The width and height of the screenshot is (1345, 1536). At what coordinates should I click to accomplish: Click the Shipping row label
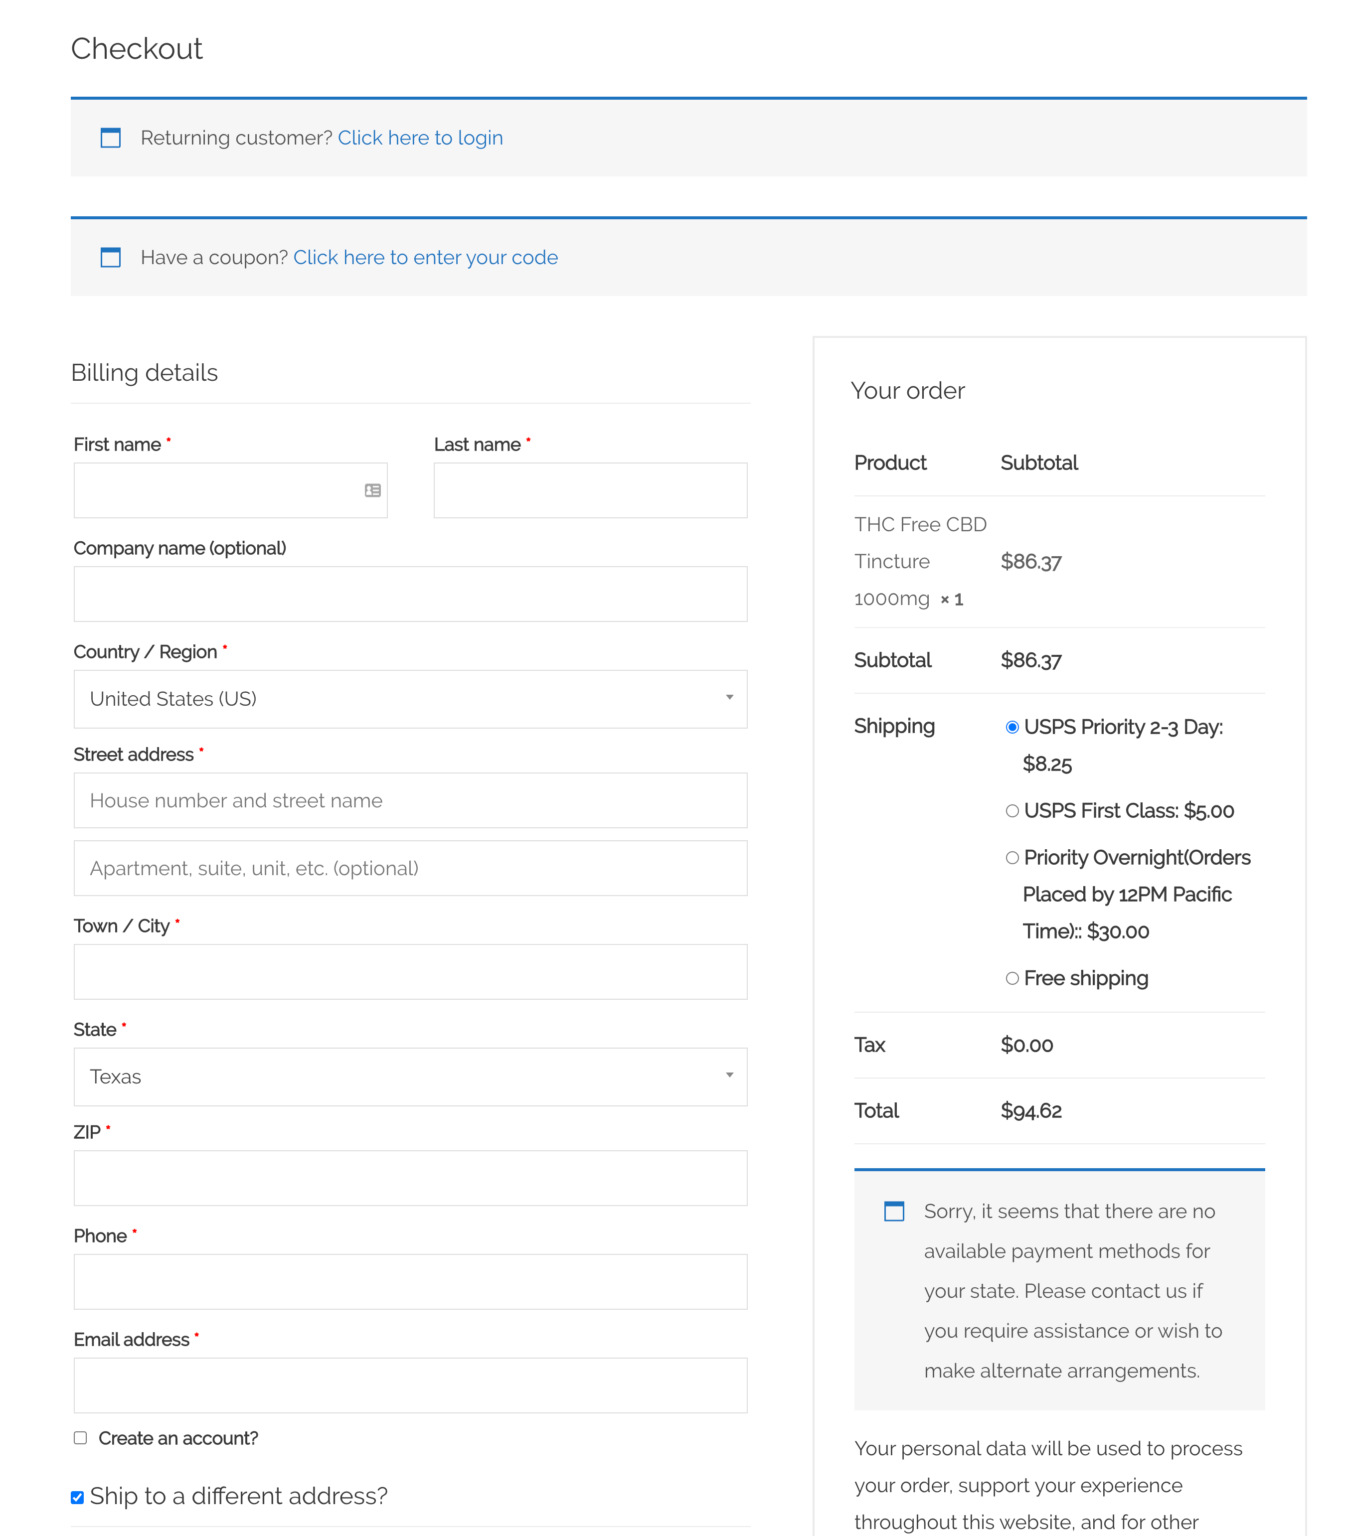[x=894, y=726]
